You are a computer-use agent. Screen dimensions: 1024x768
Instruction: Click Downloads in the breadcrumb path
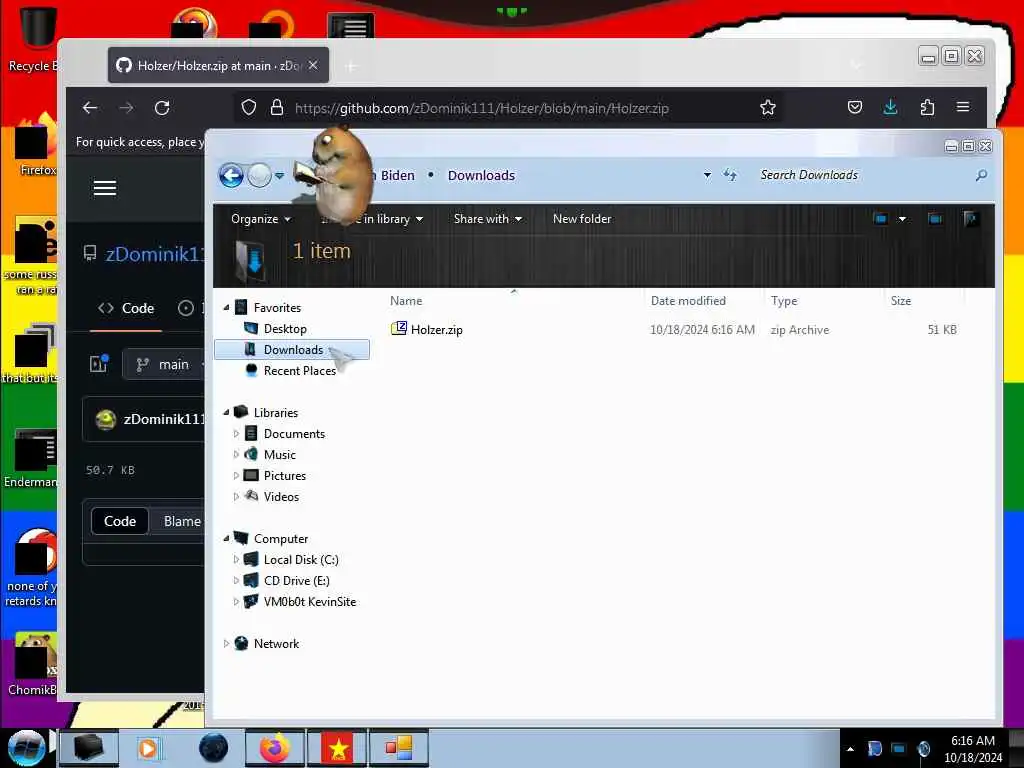[x=481, y=175]
